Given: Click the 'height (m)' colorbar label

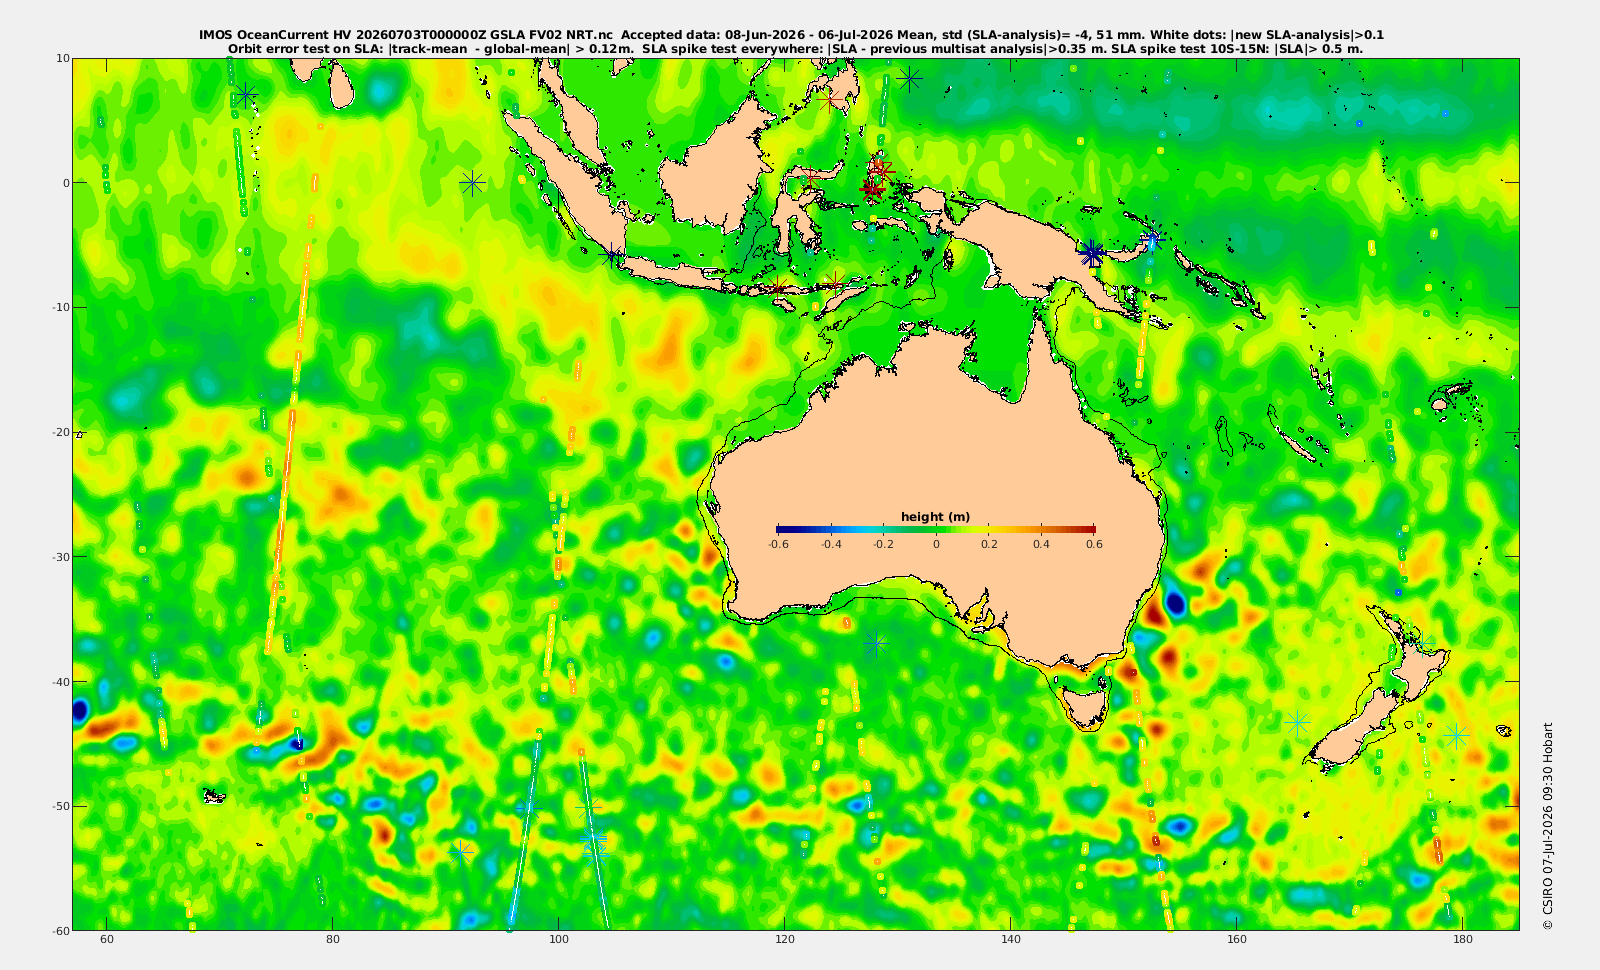Looking at the screenshot, I should [x=935, y=517].
